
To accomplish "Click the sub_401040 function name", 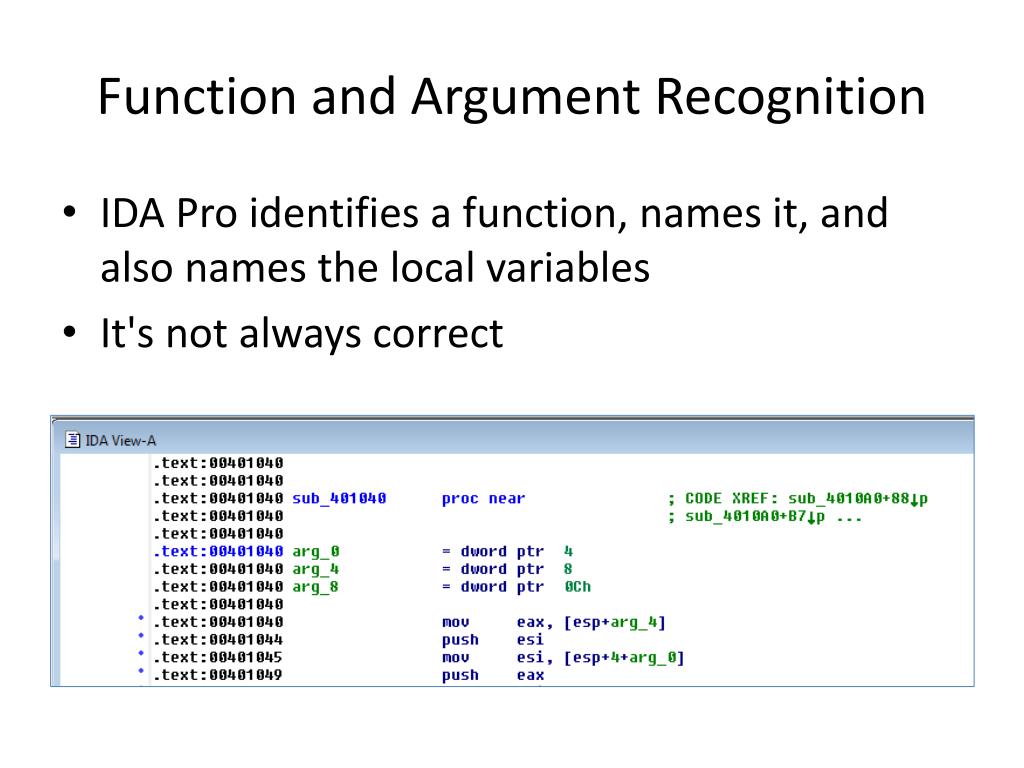I will (339, 498).
